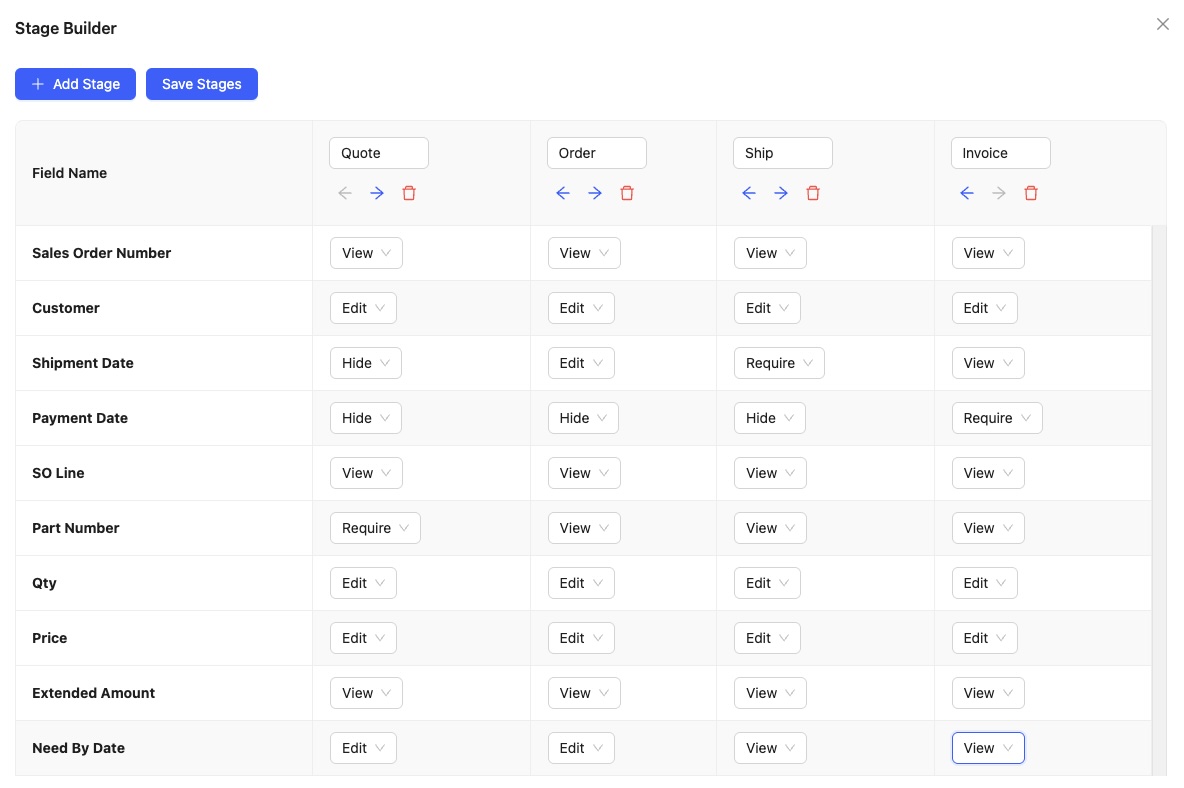1184x788 pixels.
Task: Expand Need By Date dropdown for Invoice
Action: (x=987, y=748)
